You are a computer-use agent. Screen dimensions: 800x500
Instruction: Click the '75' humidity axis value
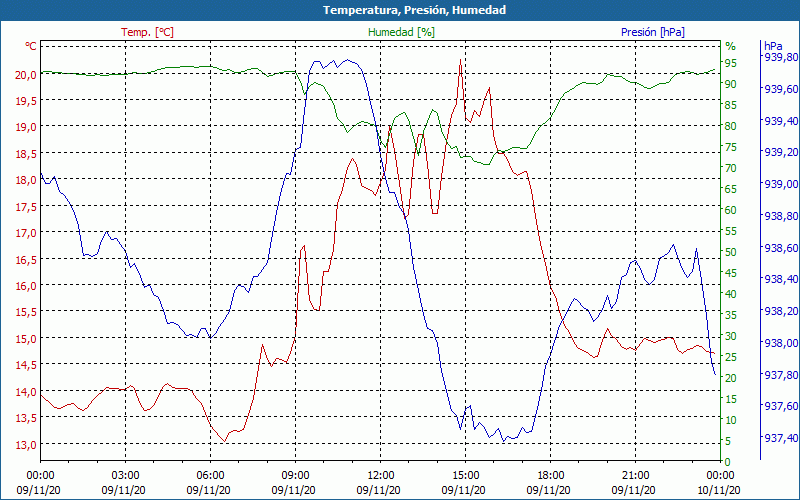pyautogui.click(x=731, y=147)
